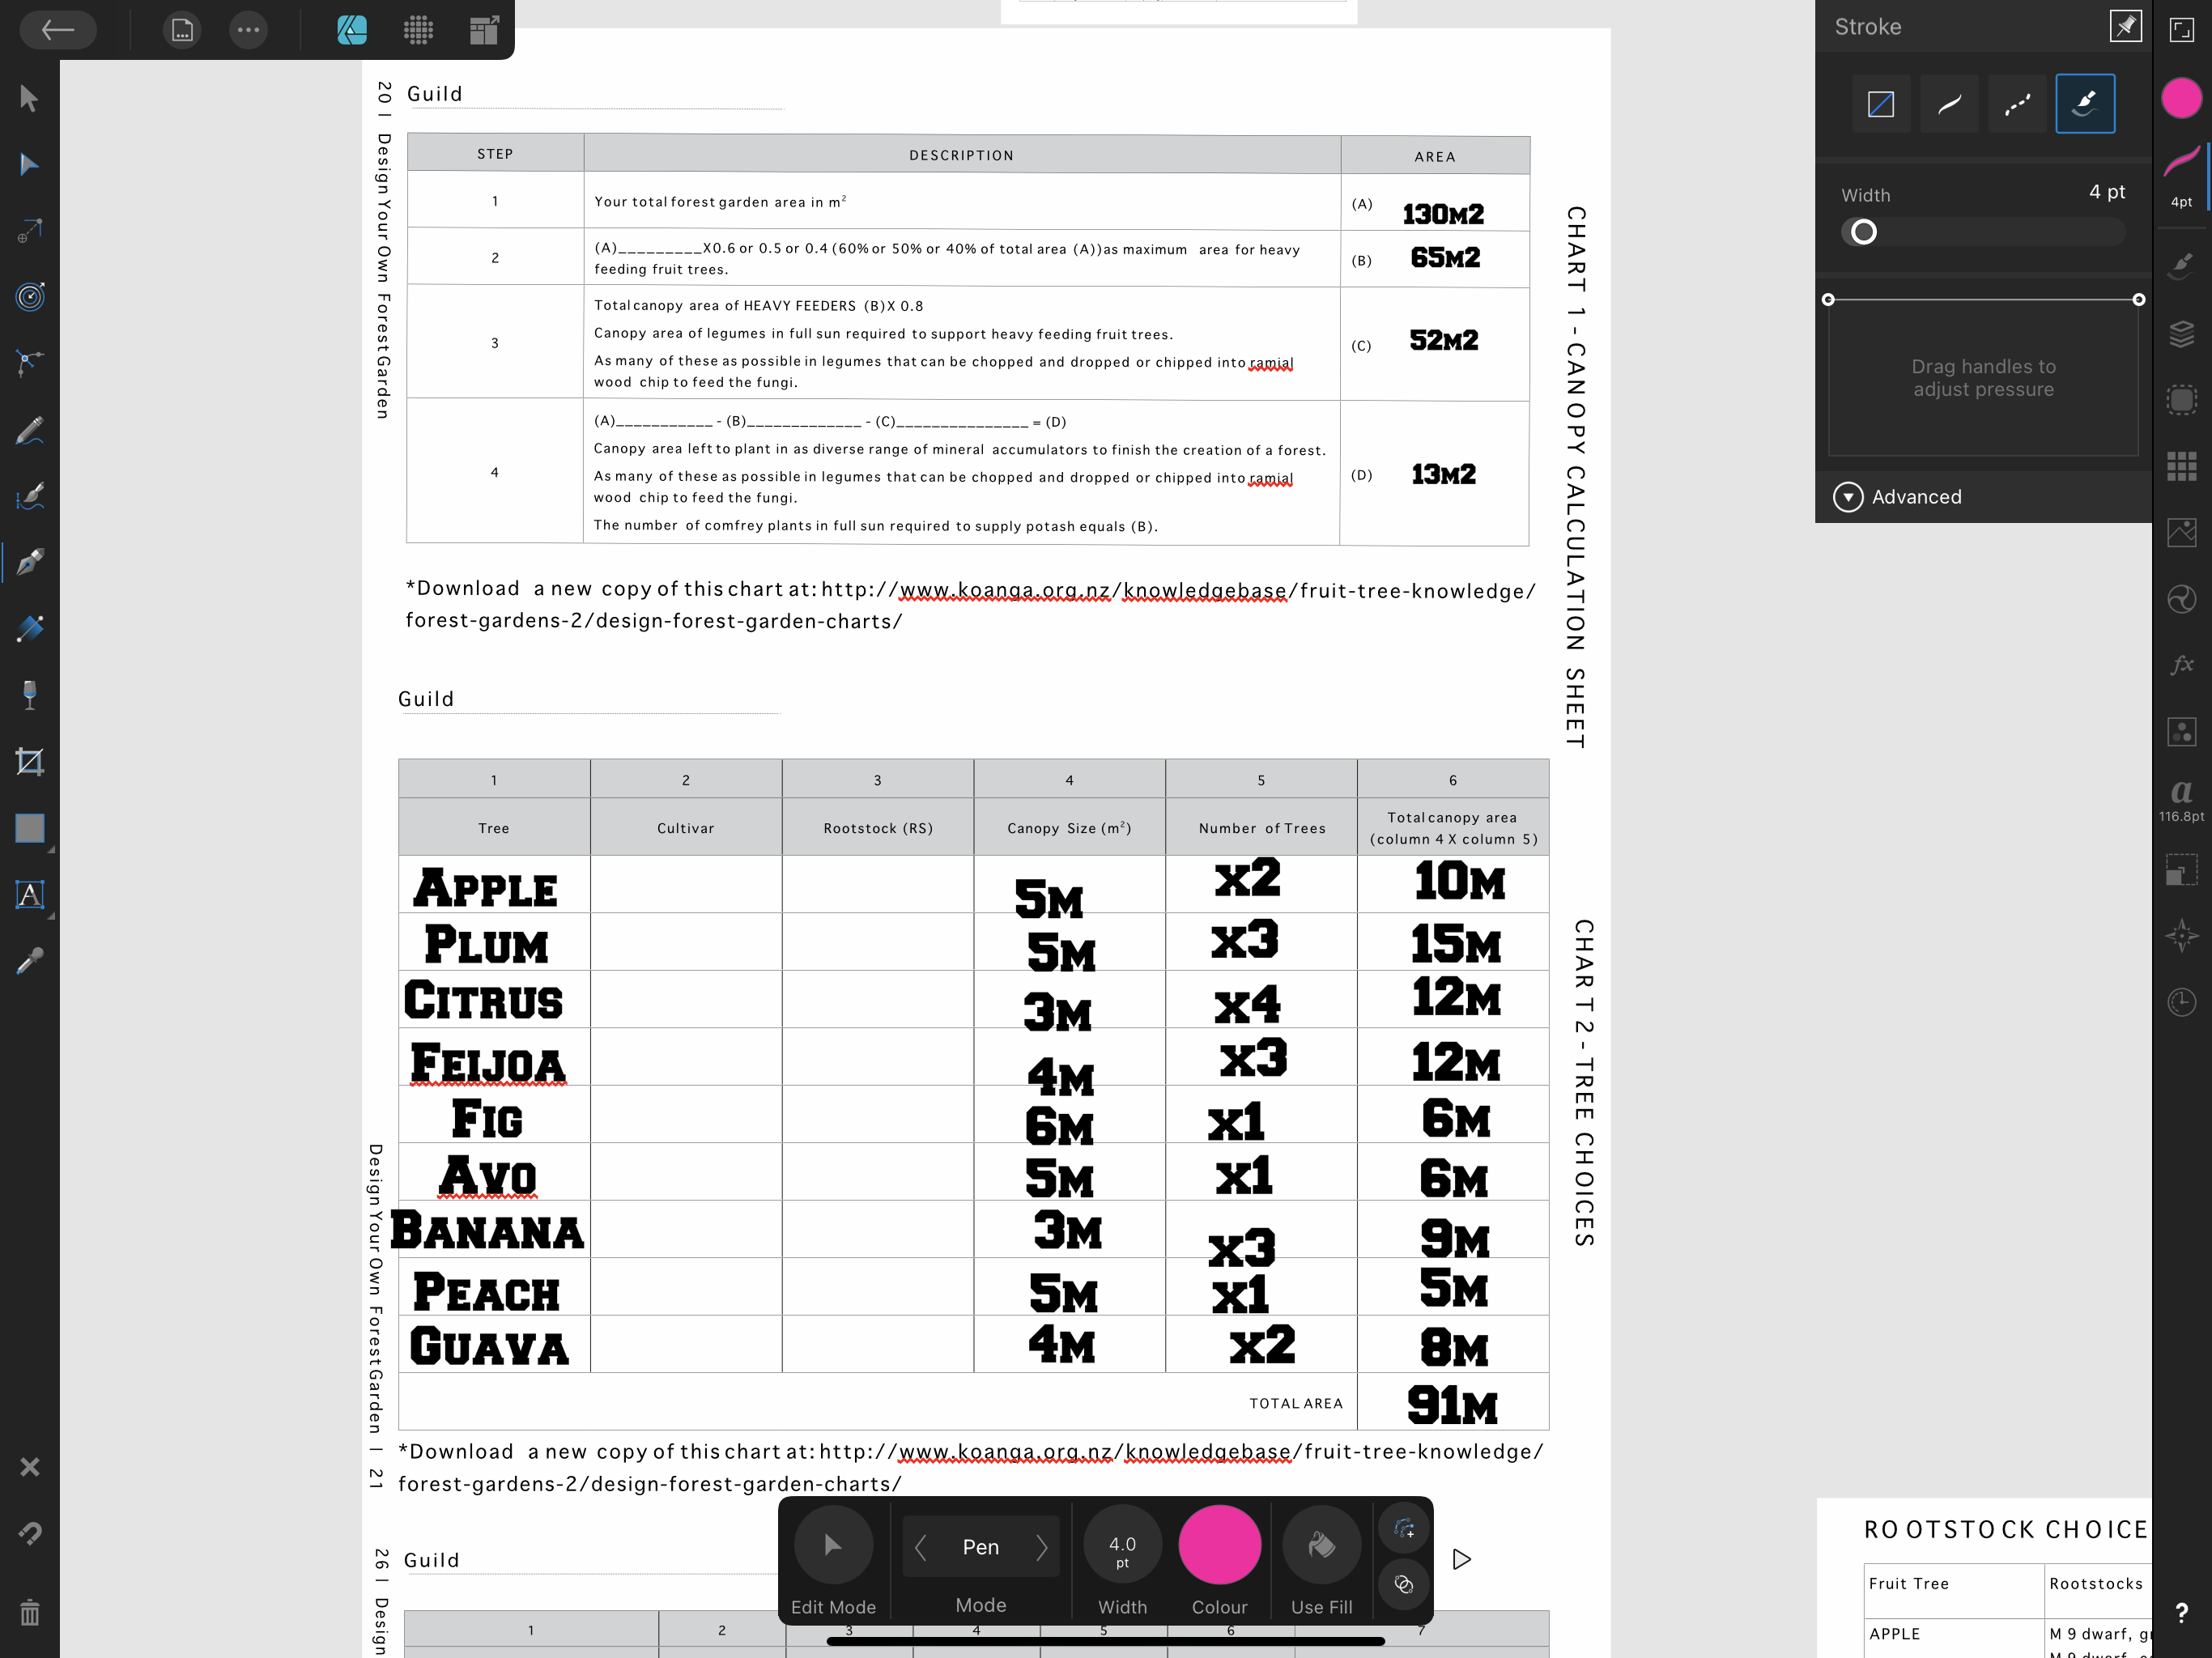Tap the 4.0 pt Width field
Screen dimensions: 2212x1658
1122,1546
